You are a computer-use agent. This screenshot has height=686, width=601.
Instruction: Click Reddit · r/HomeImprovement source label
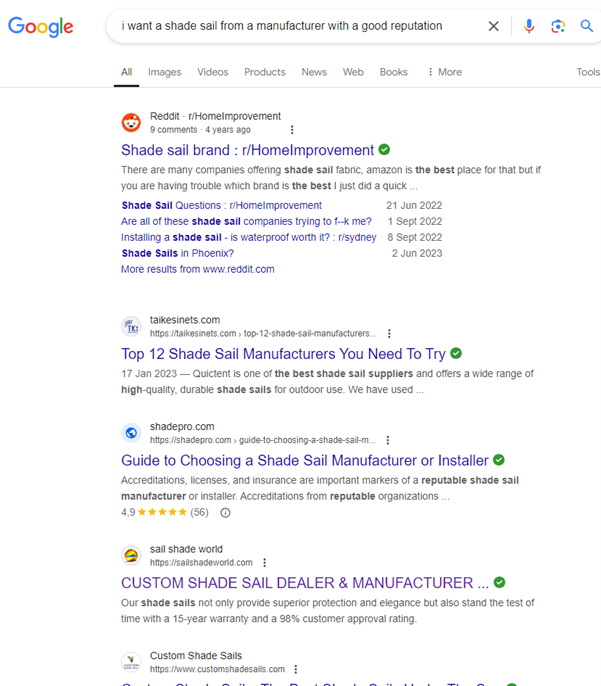click(x=215, y=116)
